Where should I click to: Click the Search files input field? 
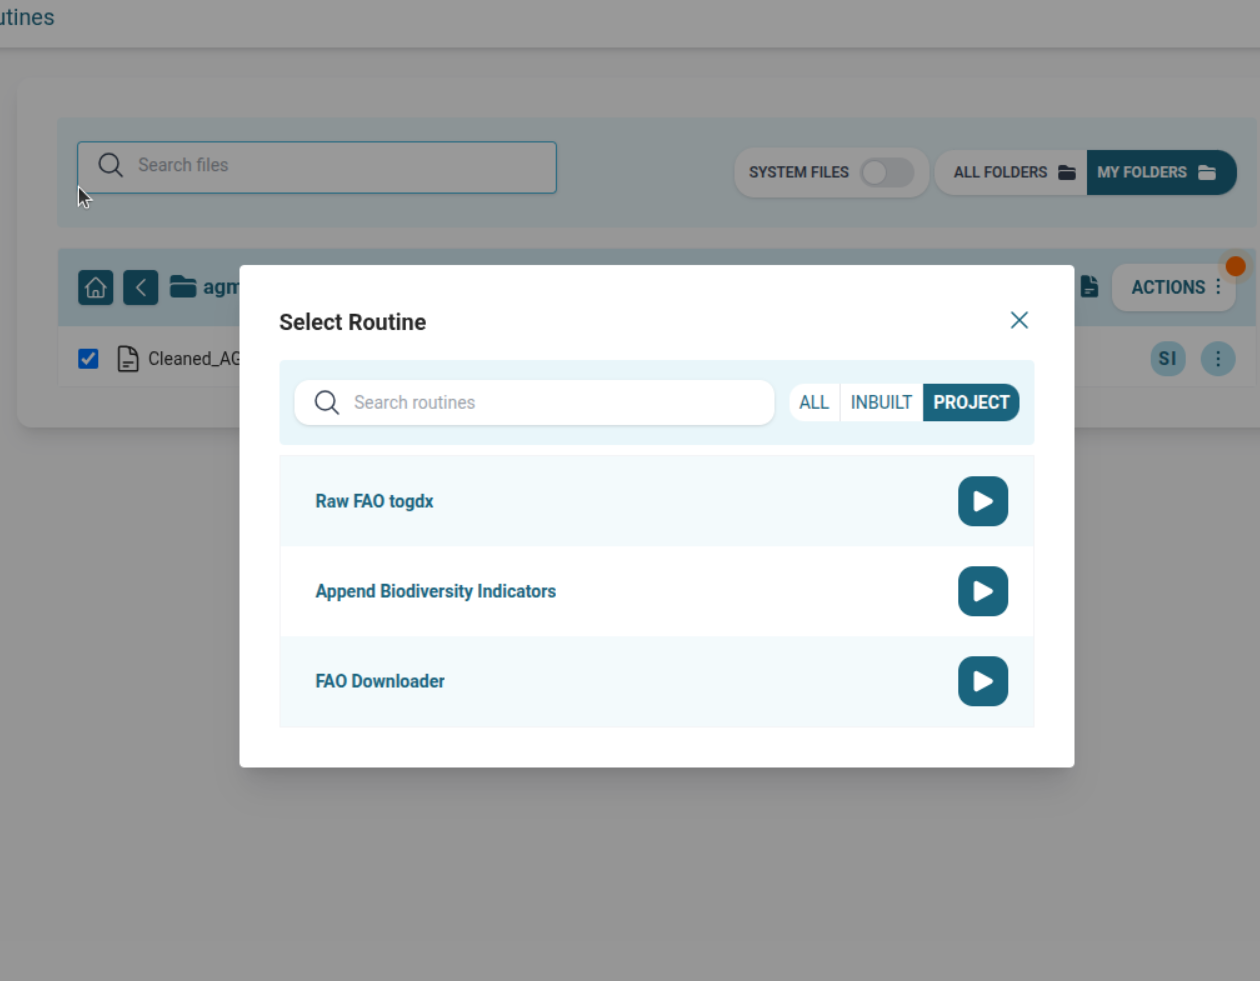pos(317,167)
